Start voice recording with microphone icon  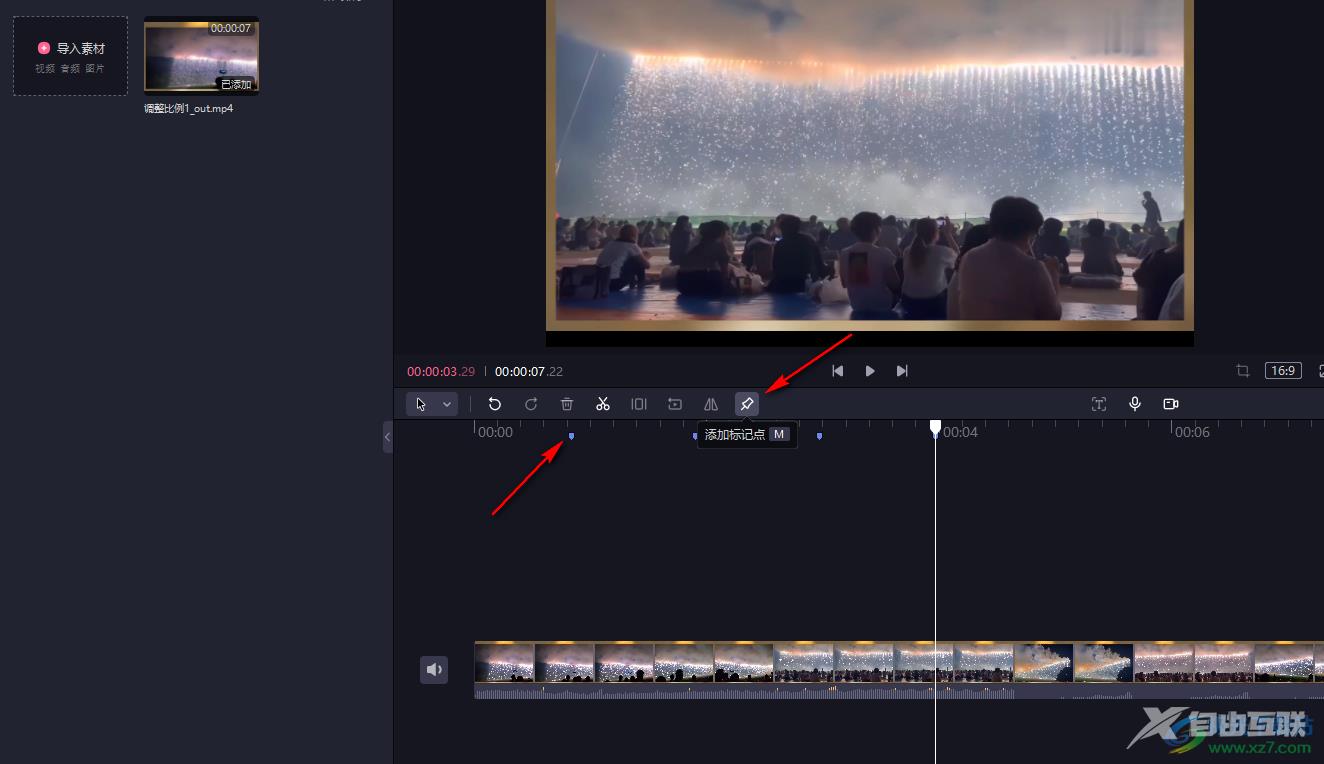[1135, 404]
